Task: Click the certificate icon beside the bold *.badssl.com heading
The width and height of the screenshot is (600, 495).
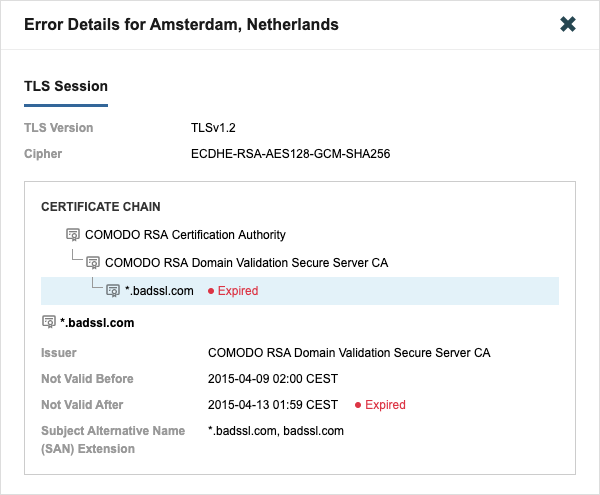Action: 49,322
